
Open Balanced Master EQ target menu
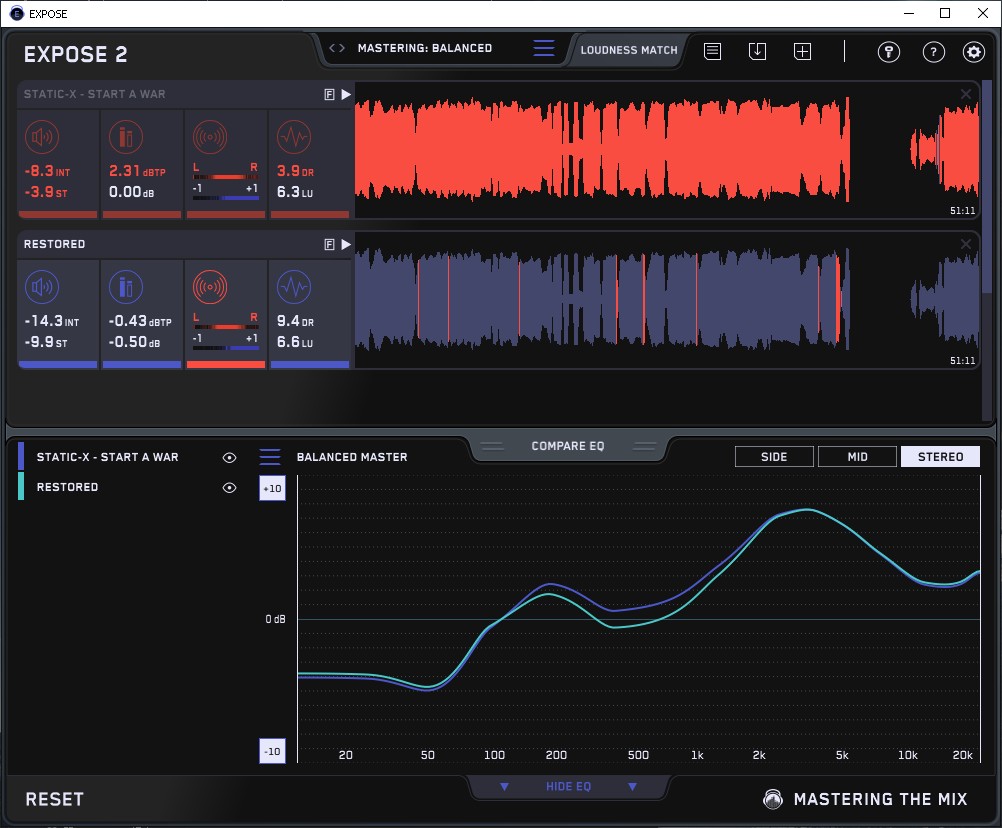[270, 457]
